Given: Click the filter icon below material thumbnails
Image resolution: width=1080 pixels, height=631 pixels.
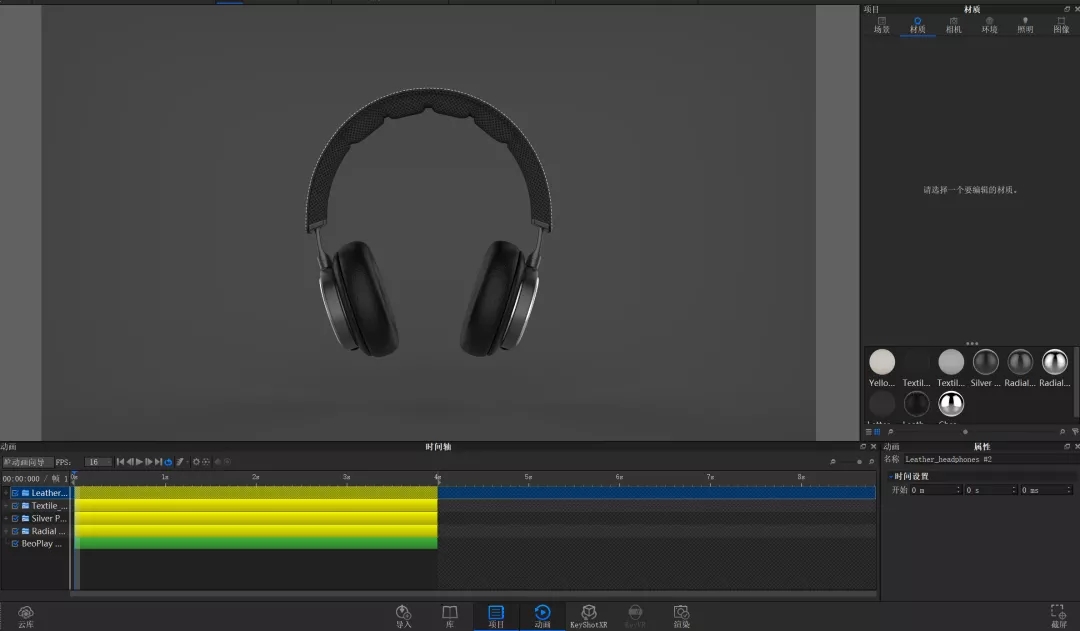Looking at the screenshot, I should coord(1075,432).
